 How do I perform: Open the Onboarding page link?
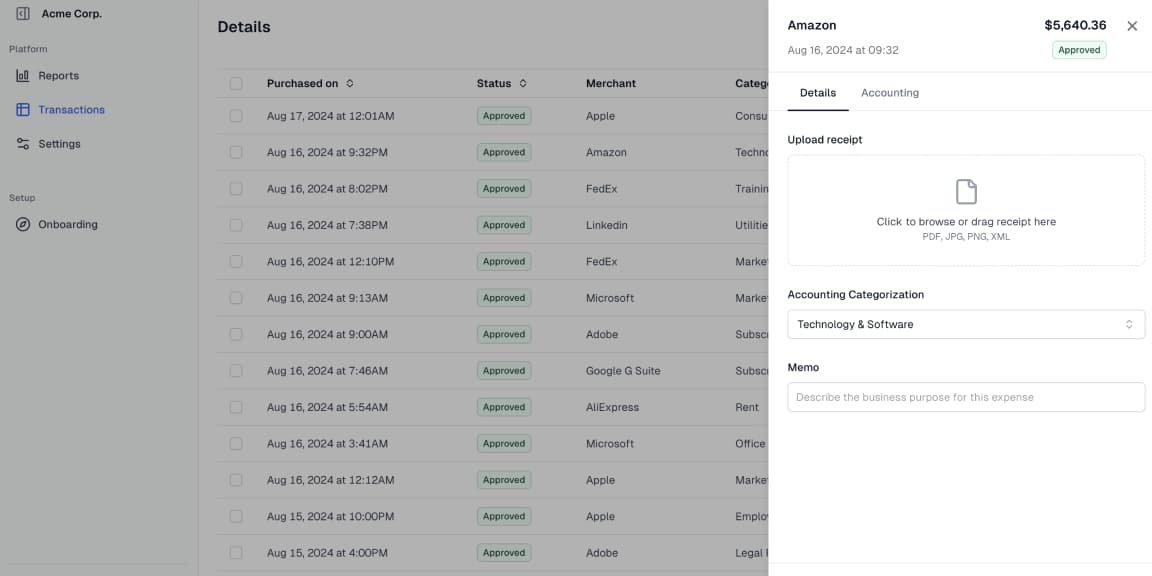68,225
